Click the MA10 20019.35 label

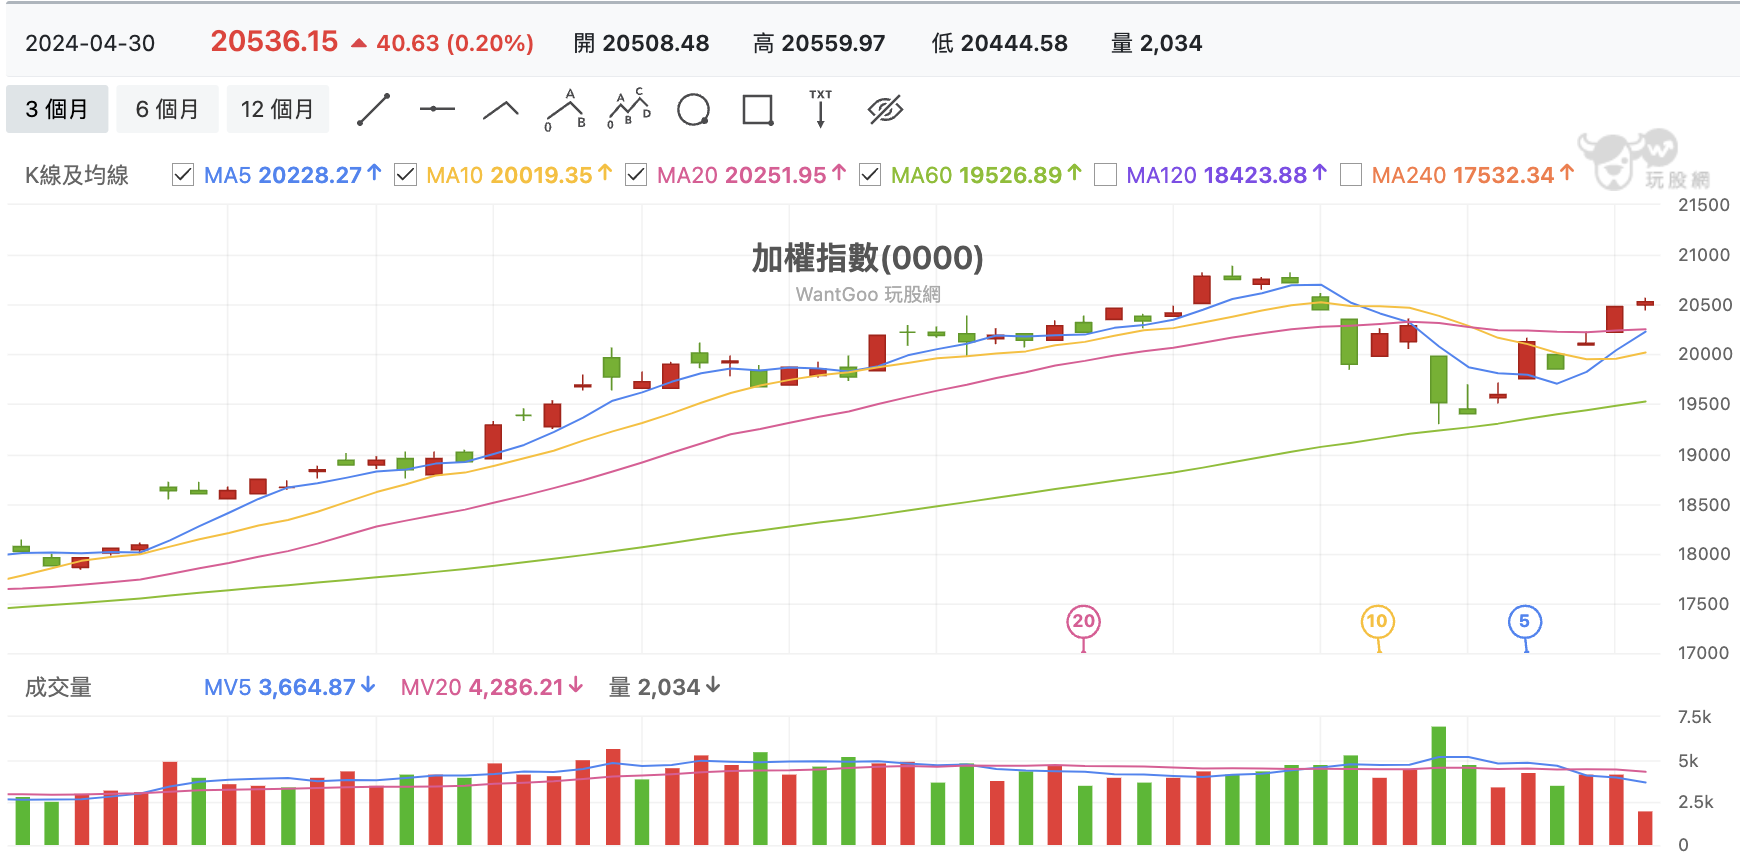pyautogui.click(x=520, y=175)
